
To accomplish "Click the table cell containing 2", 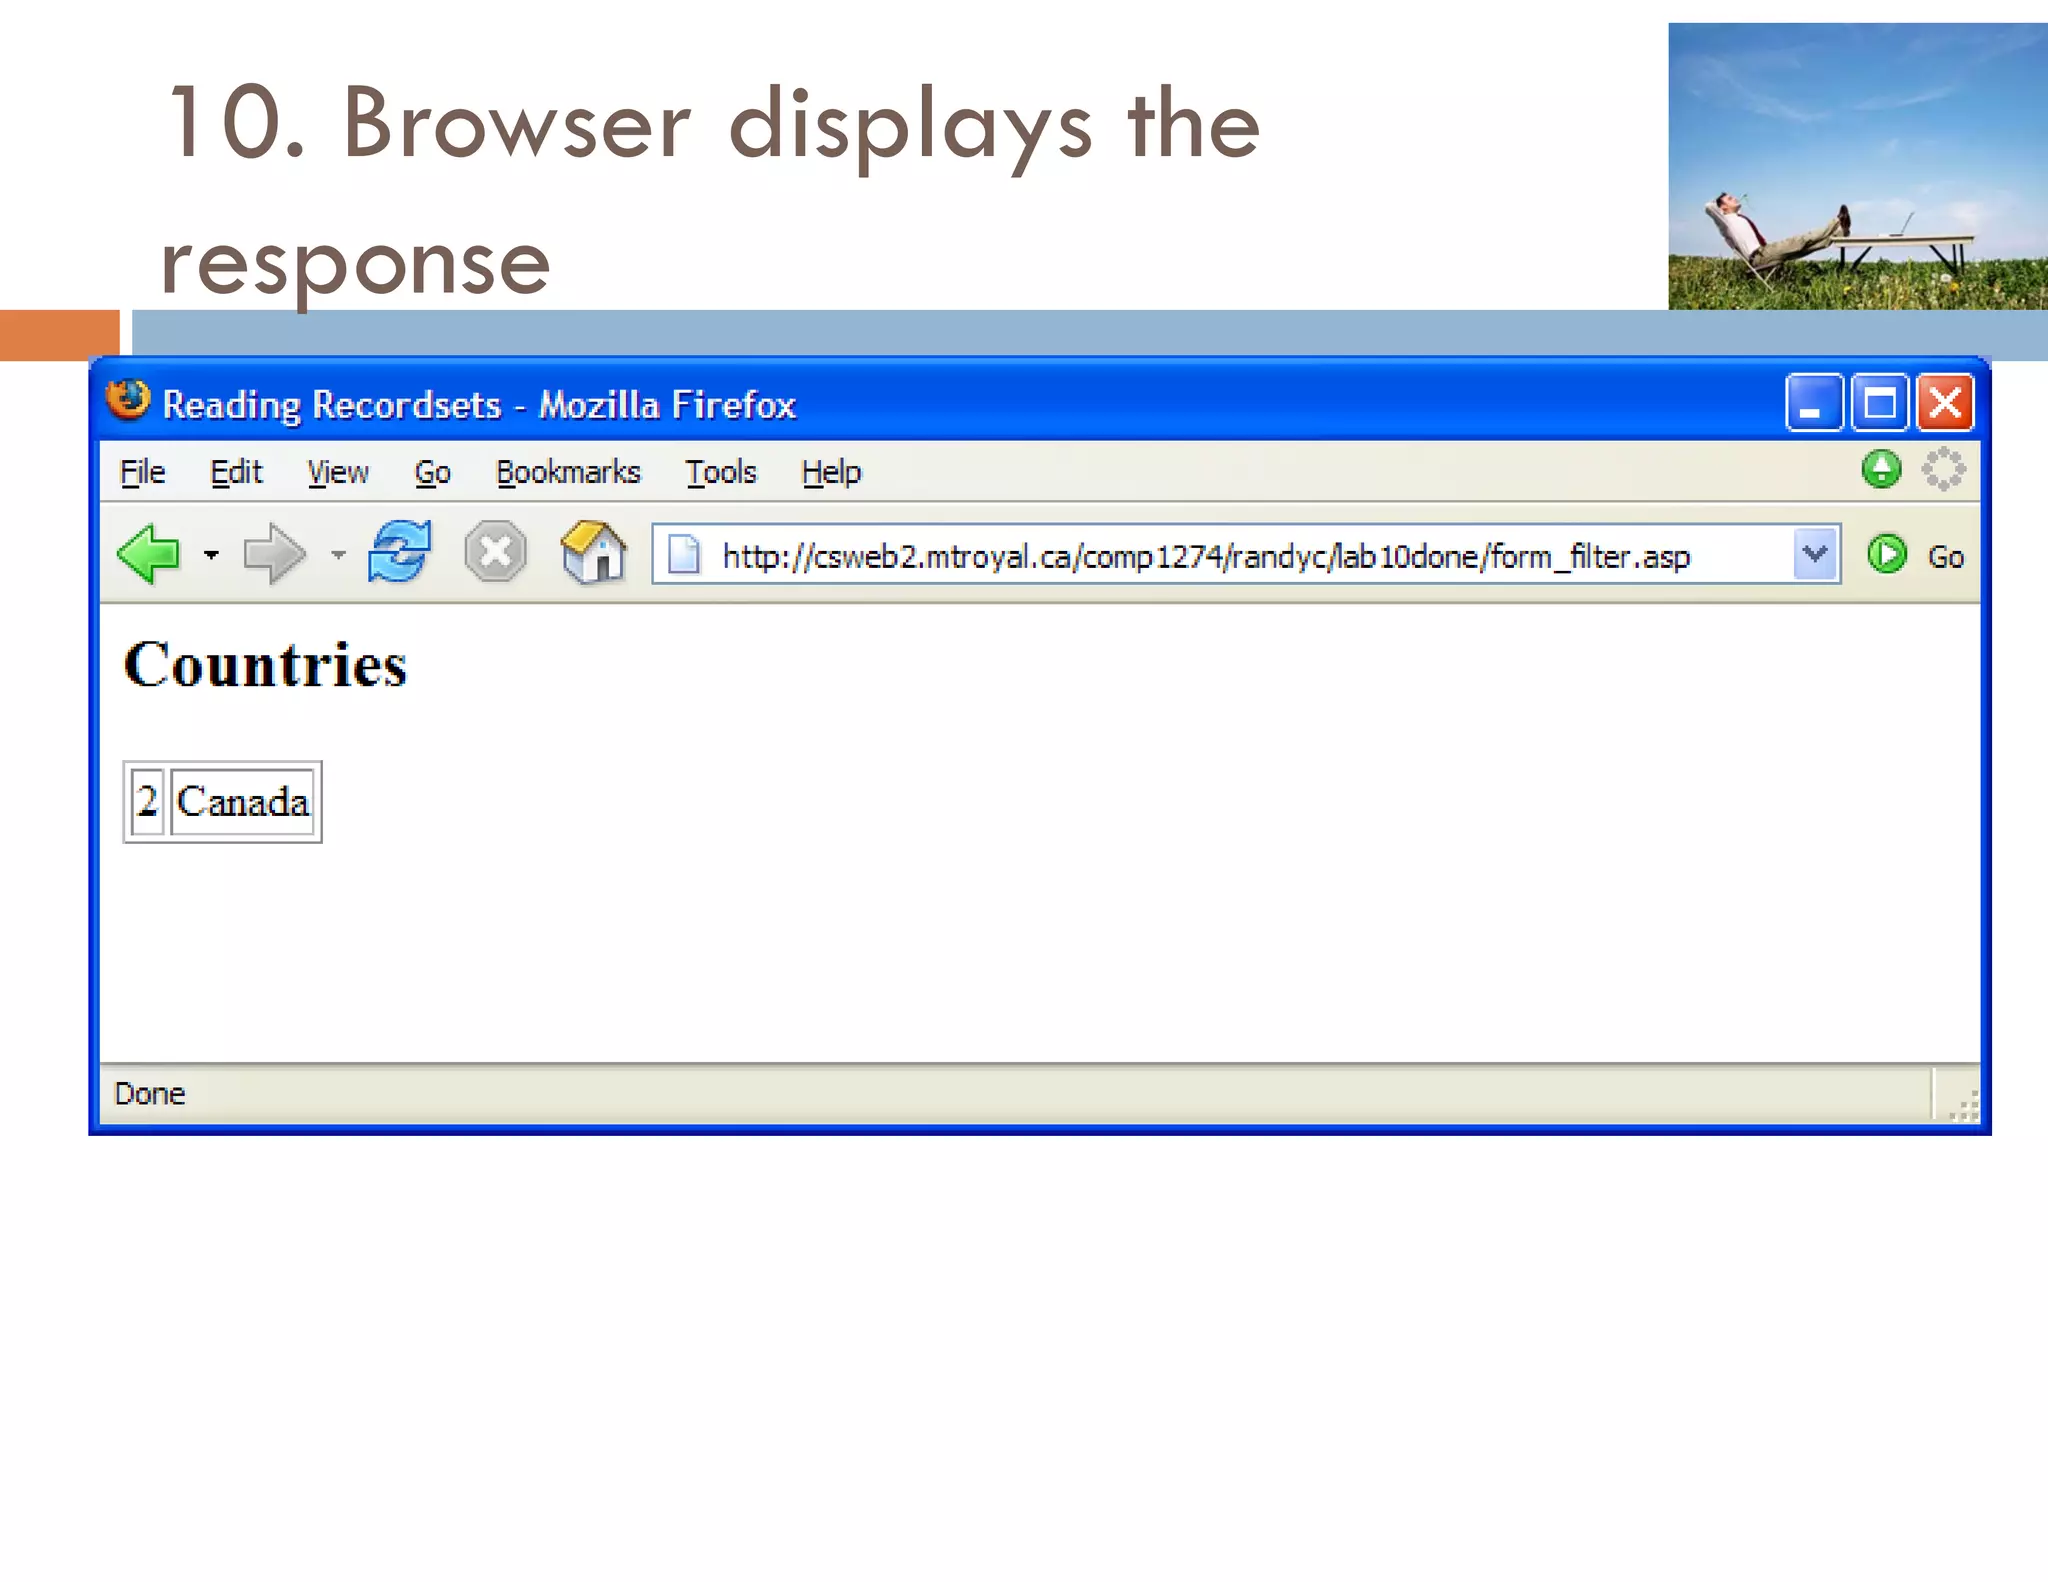I will [x=148, y=802].
